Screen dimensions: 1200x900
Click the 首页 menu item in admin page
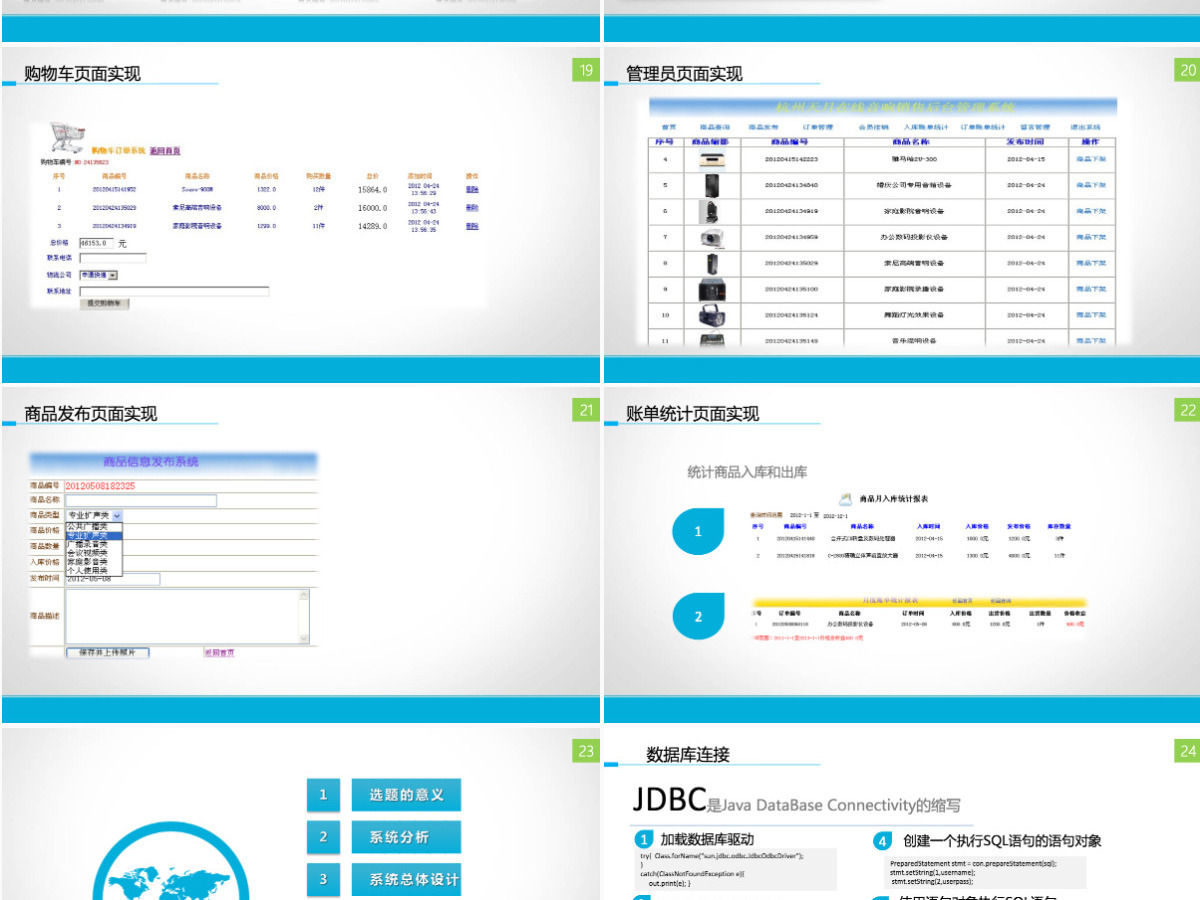pyautogui.click(x=669, y=128)
